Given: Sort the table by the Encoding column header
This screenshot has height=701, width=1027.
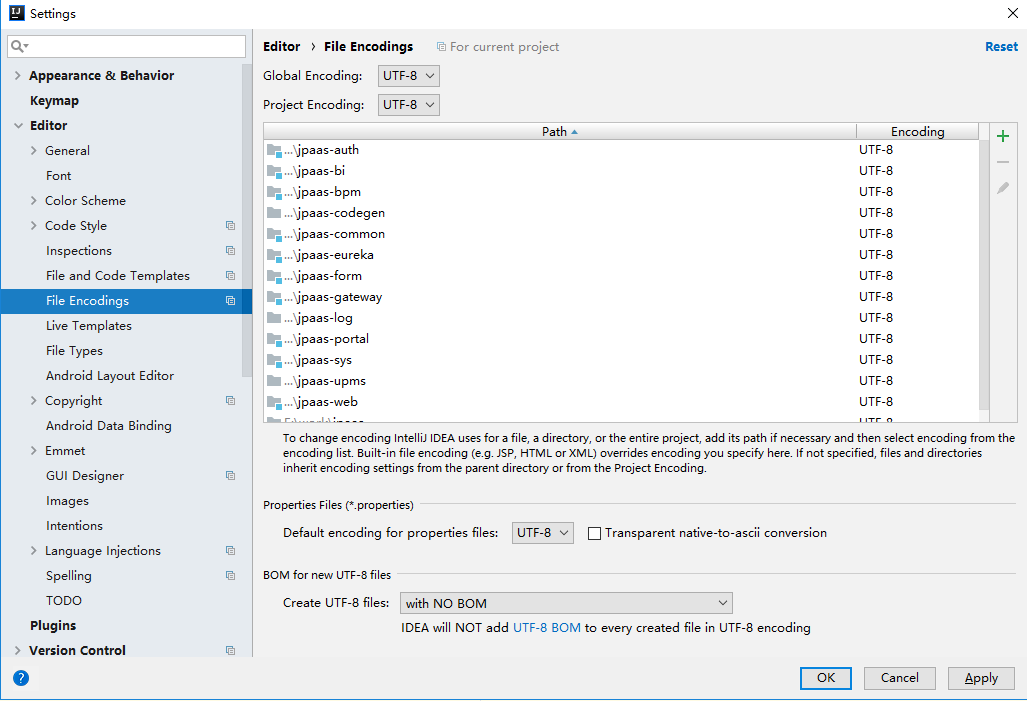Looking at the screenshot, I should pos(917,132).
